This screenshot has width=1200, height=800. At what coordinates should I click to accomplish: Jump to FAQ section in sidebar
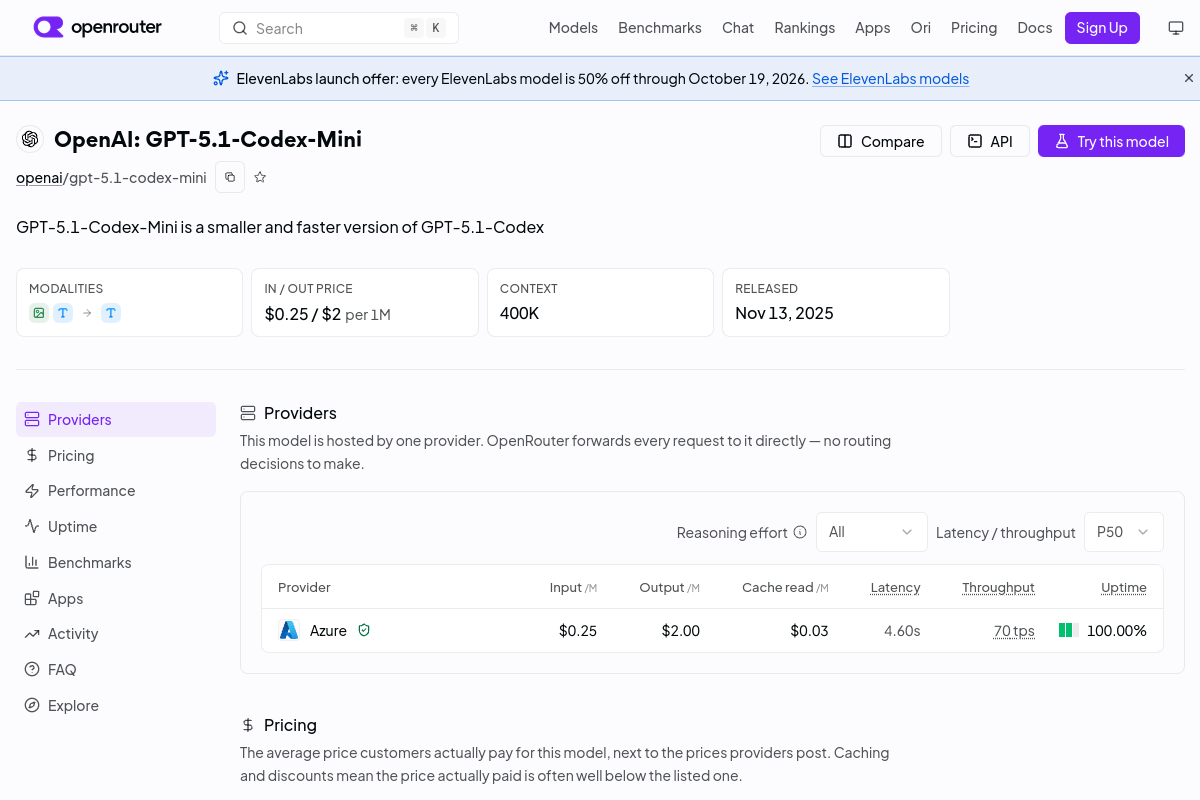[x=116, y=669]
